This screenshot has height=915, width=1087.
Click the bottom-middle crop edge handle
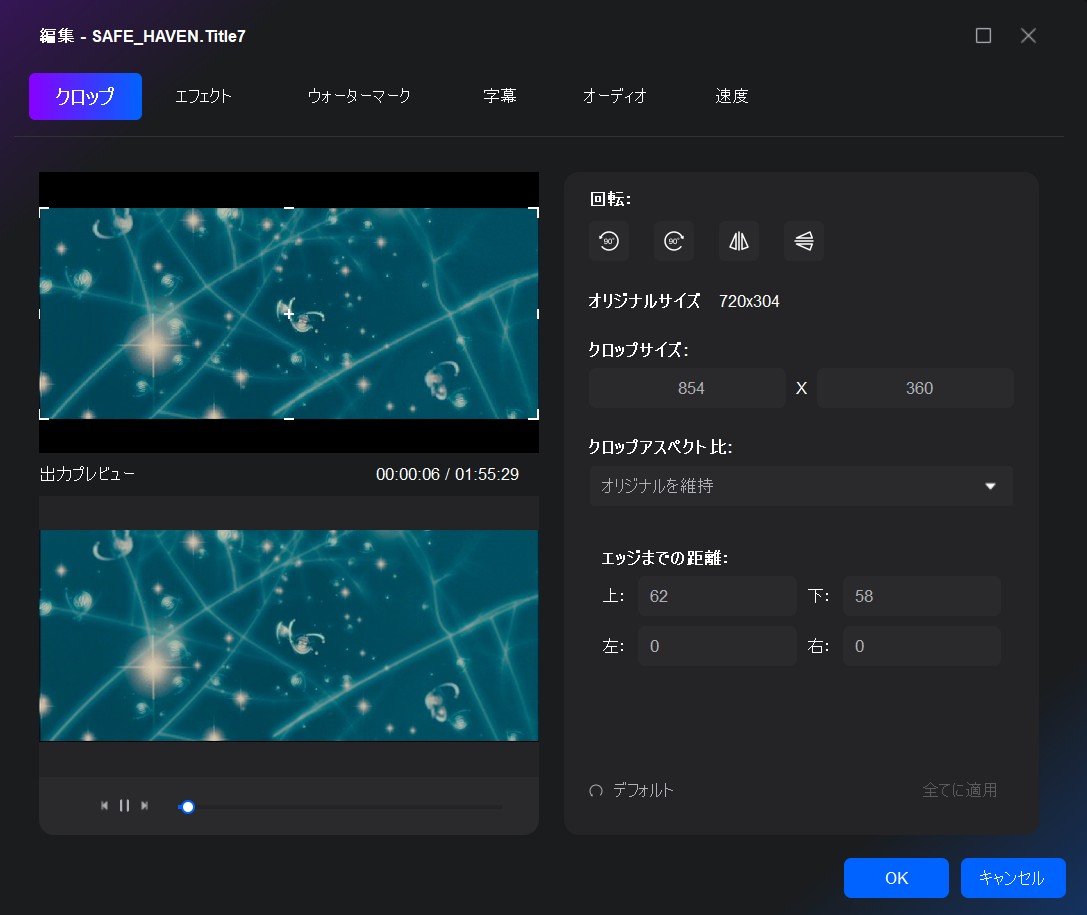[x=289, y=418]
